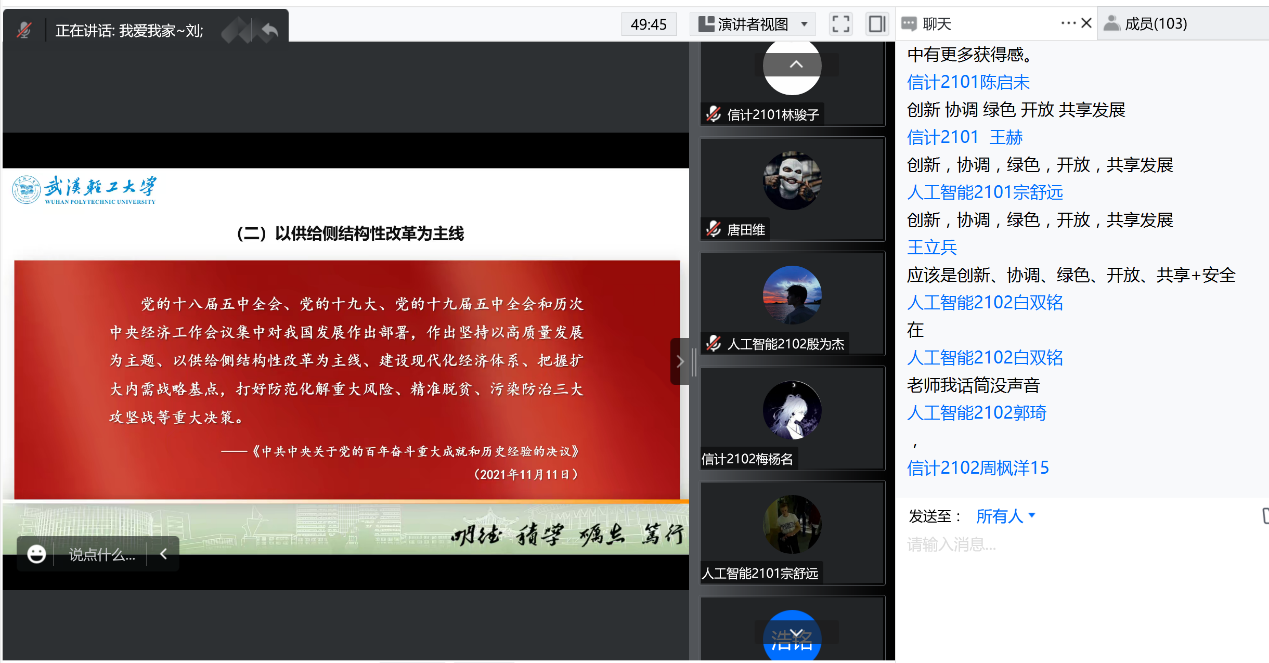This screenshot has height=663, width=1269.
Task: Click the slide date text （2021年11月11日）
Action: (x=527, y=474)
